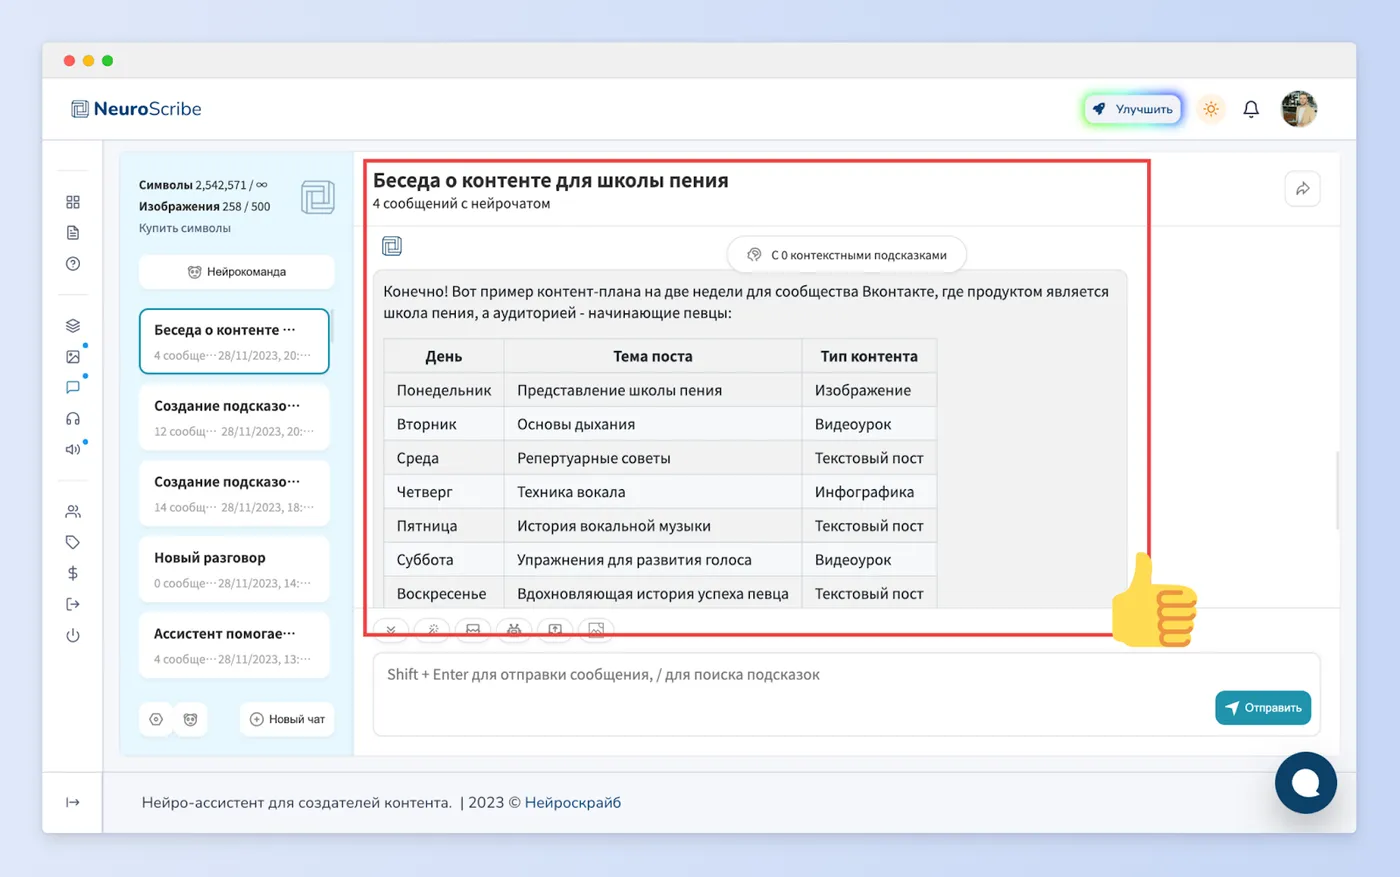
Task: Click the 'Купить символы' link
Action: [x=185, y=228]
